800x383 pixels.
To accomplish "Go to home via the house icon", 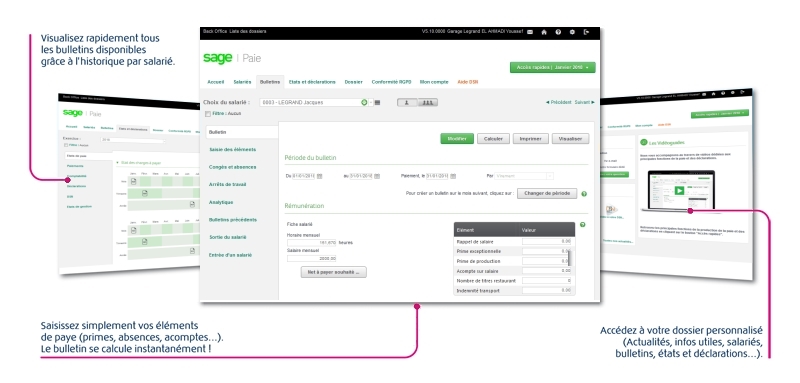I will (544, 32).
